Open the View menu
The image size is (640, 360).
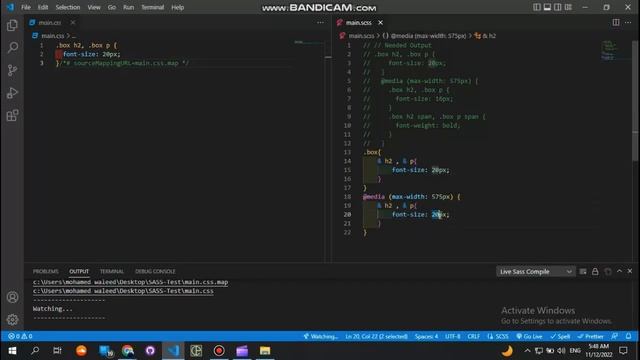point(94,7)
